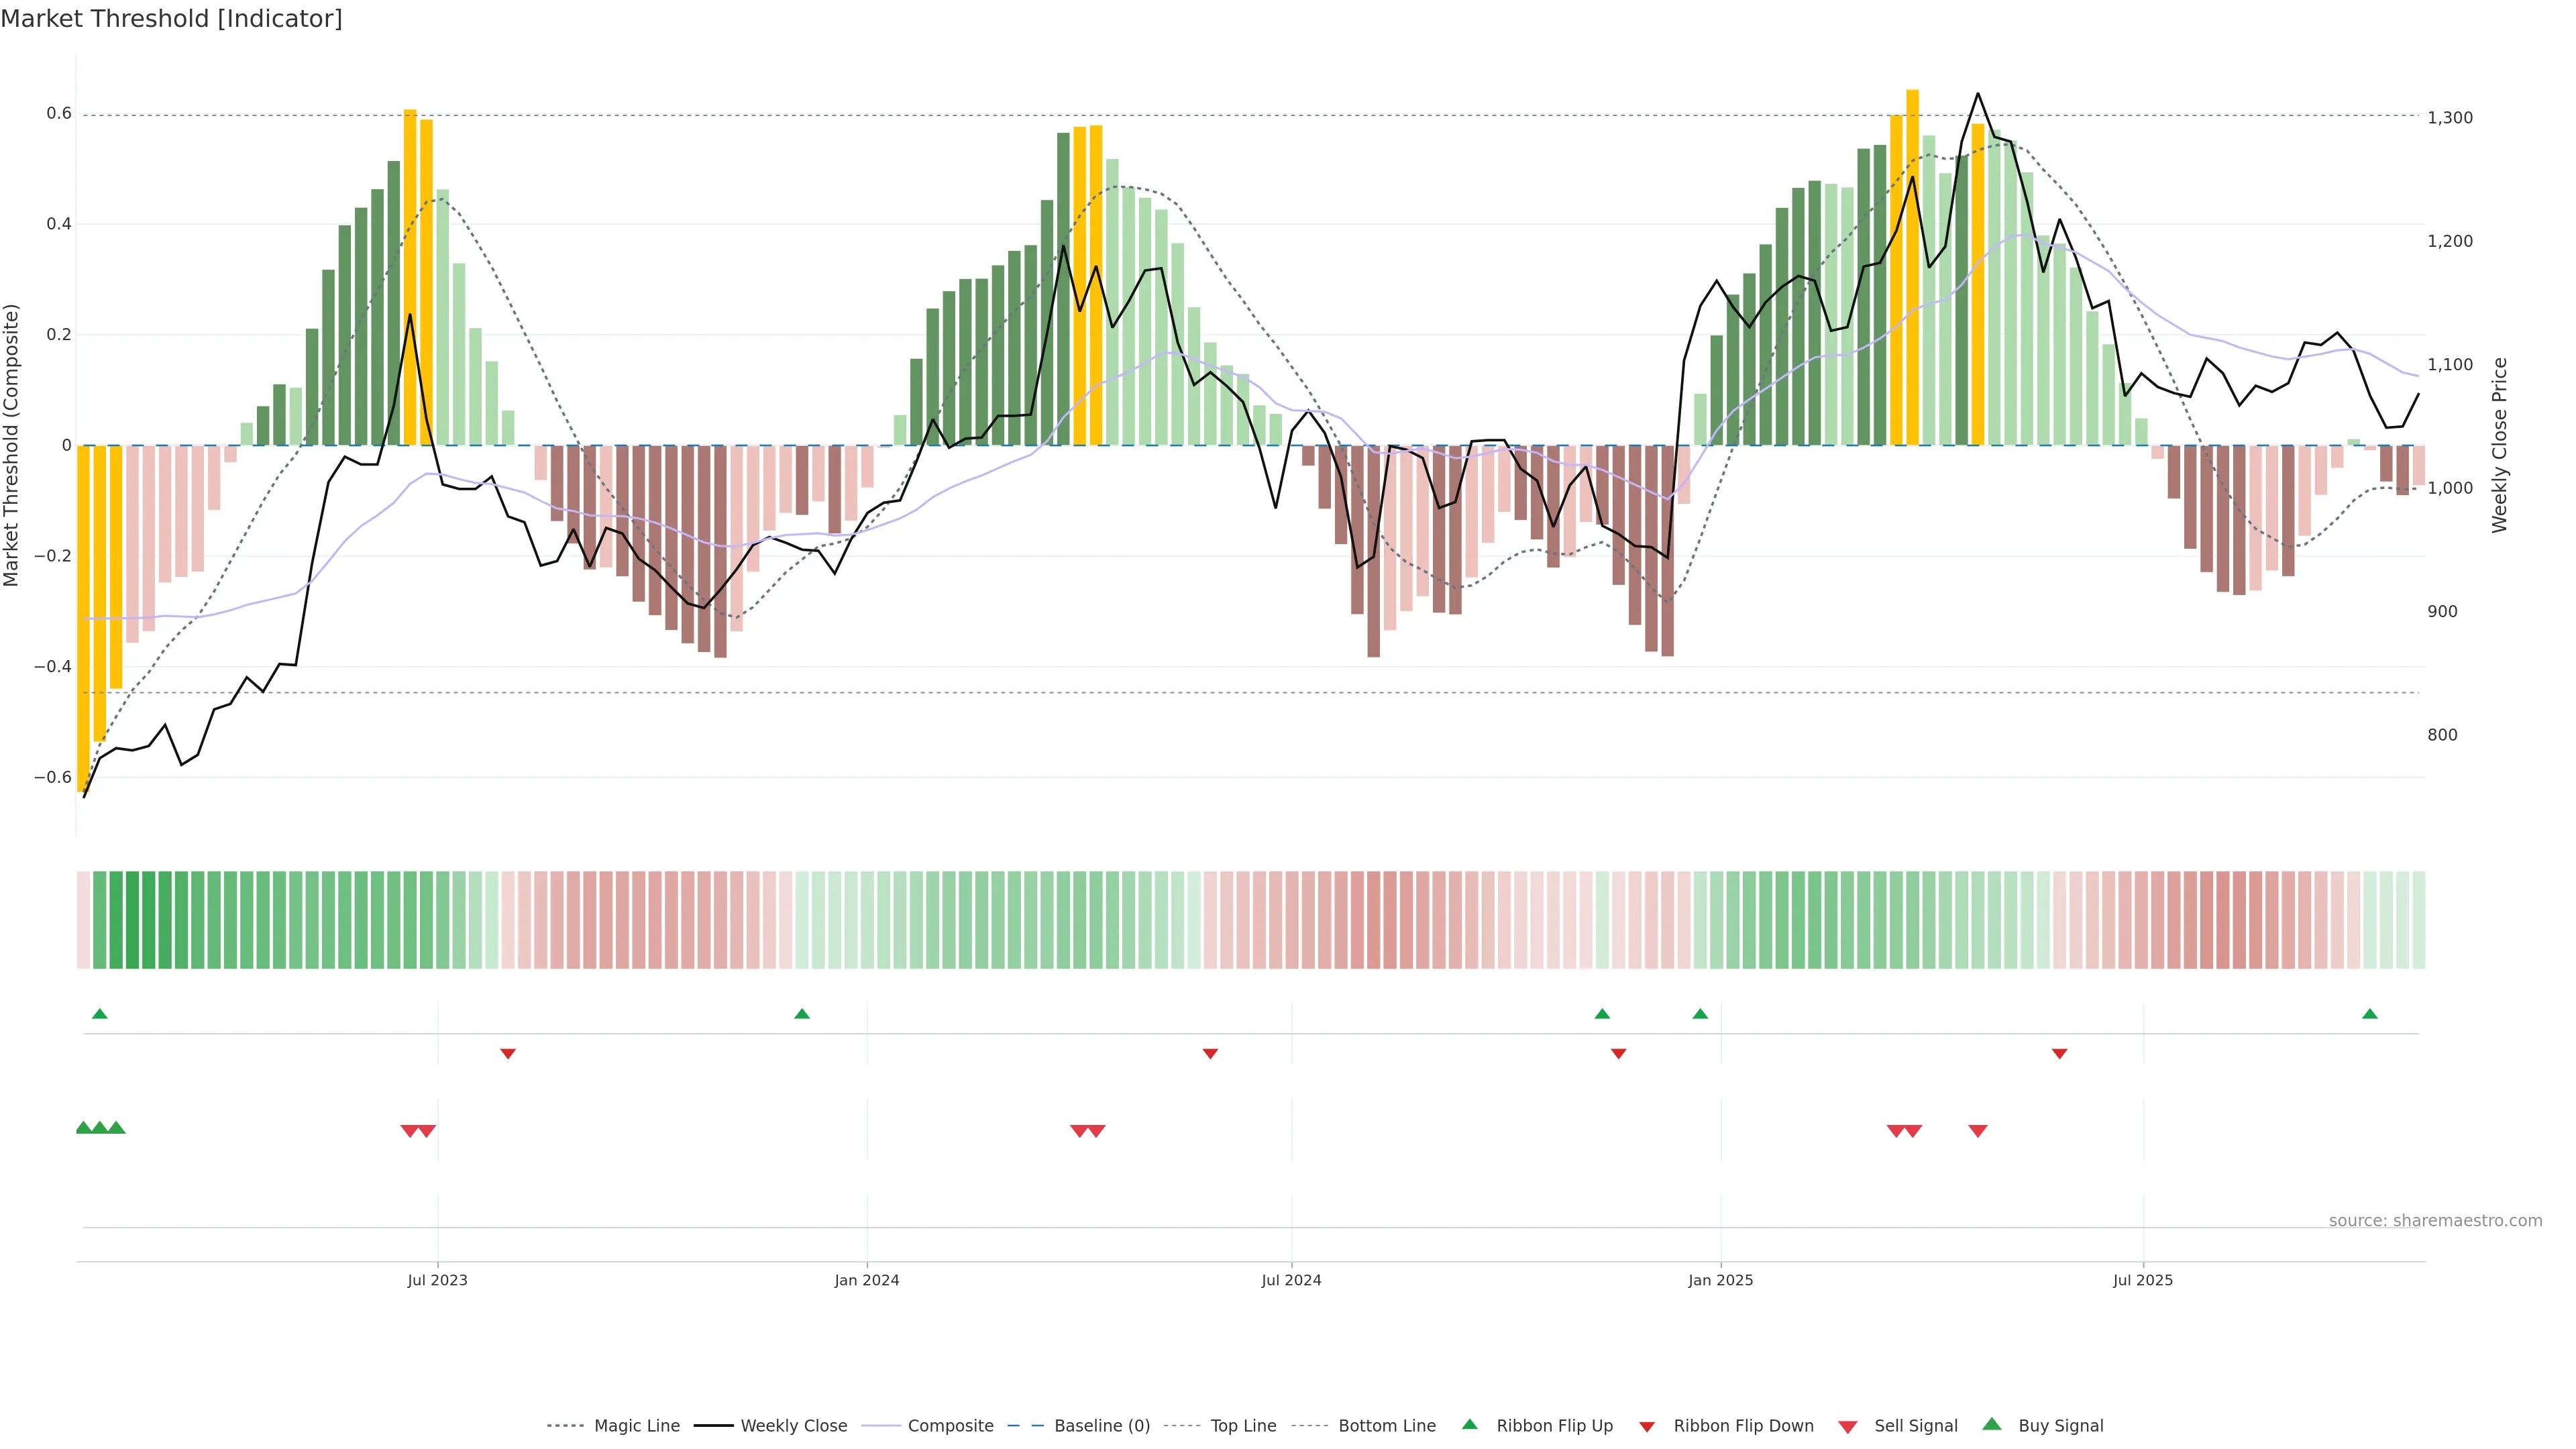Screen dimensions: 2576x1449
Task: Click the green Buy Signal triangle in legend
Action: [1991, 1425]
